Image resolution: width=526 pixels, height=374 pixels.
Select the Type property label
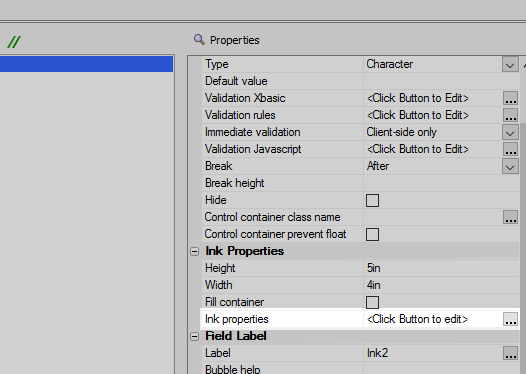[x=217, y=64]
